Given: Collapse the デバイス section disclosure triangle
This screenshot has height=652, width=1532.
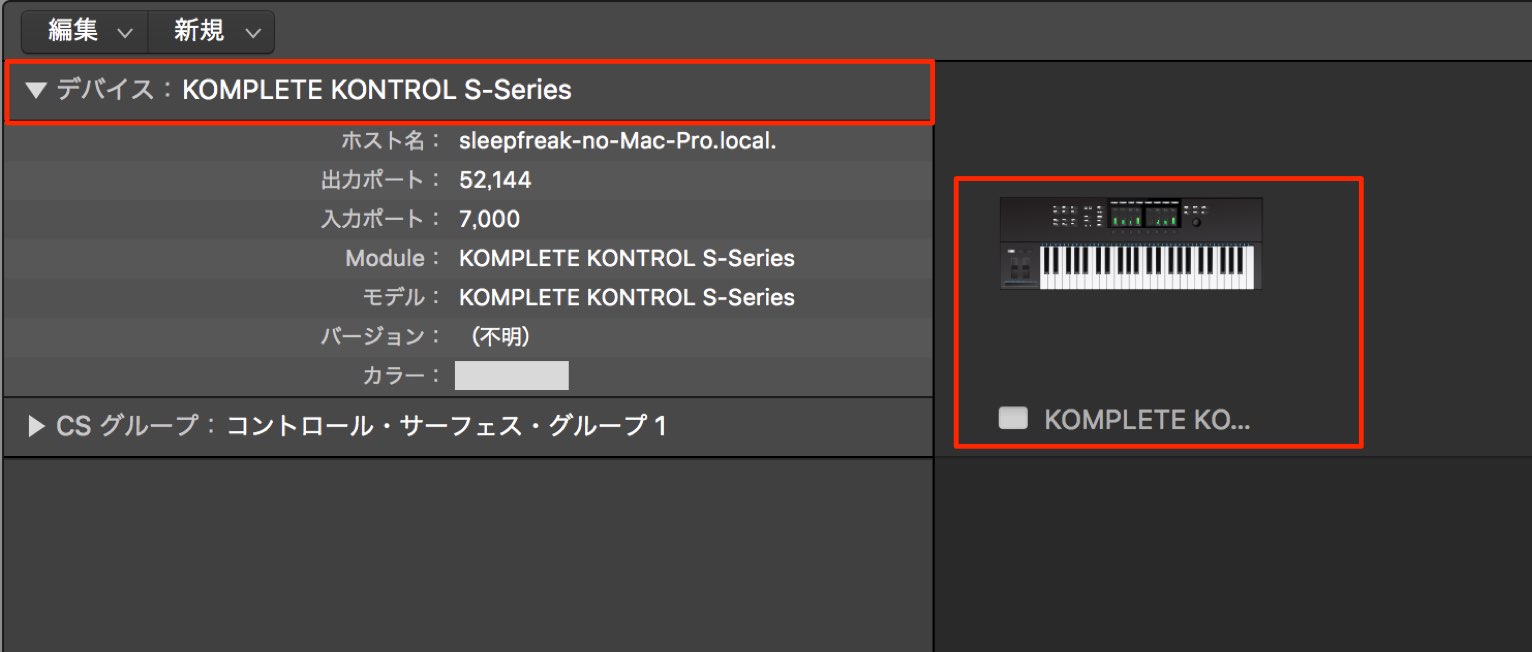Looking at the screenshot, I should (x=37, y=90).
